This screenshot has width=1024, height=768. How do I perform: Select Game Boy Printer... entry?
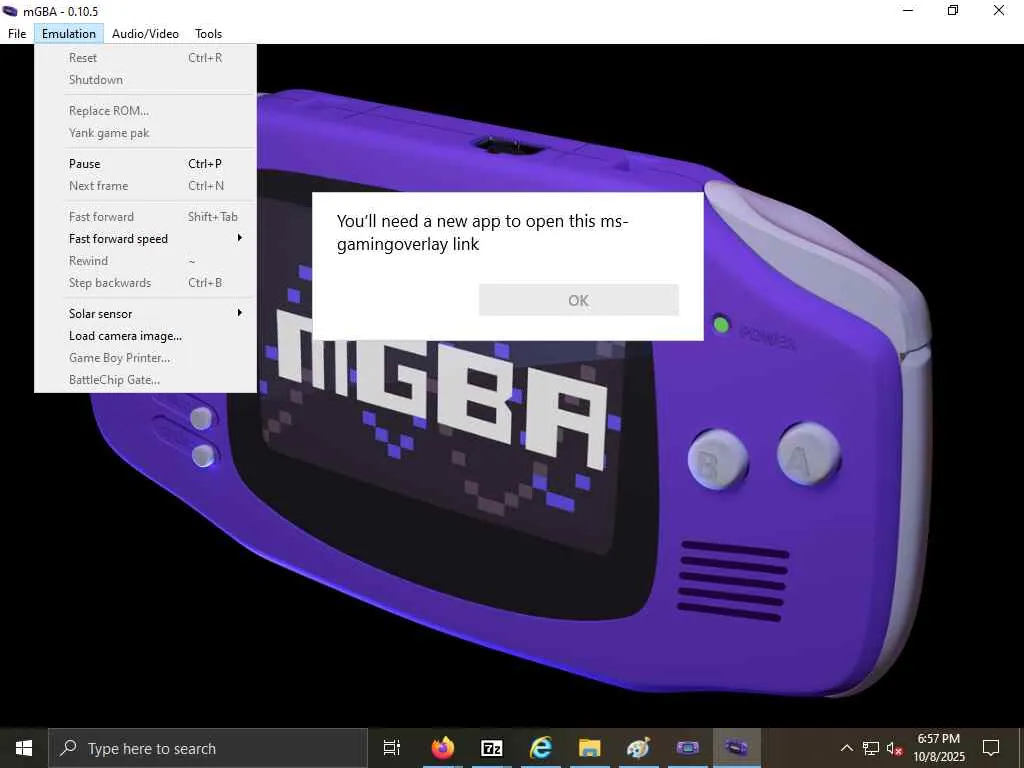tap(145, 358)
